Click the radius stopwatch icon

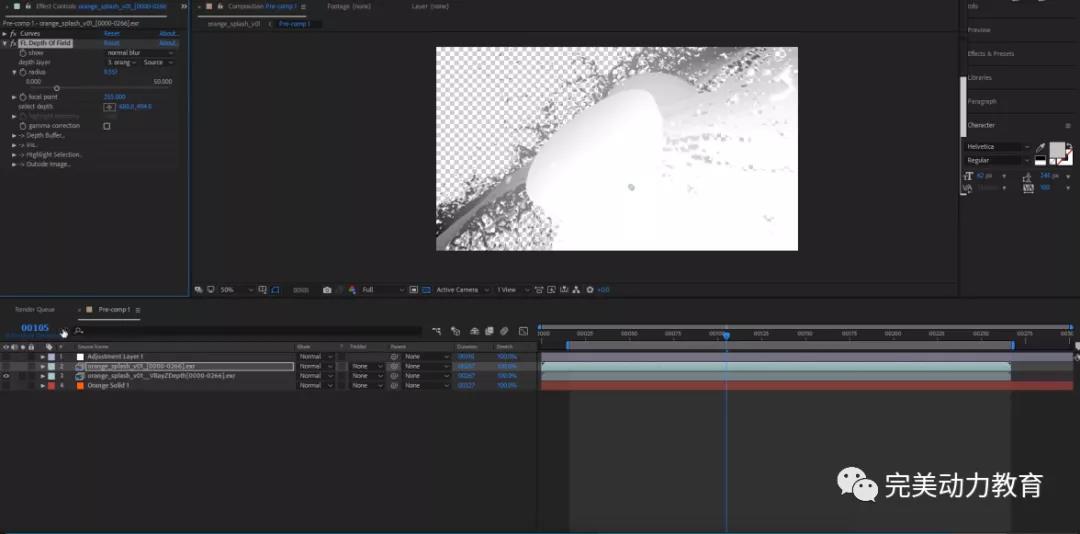(x=22, y=72)
